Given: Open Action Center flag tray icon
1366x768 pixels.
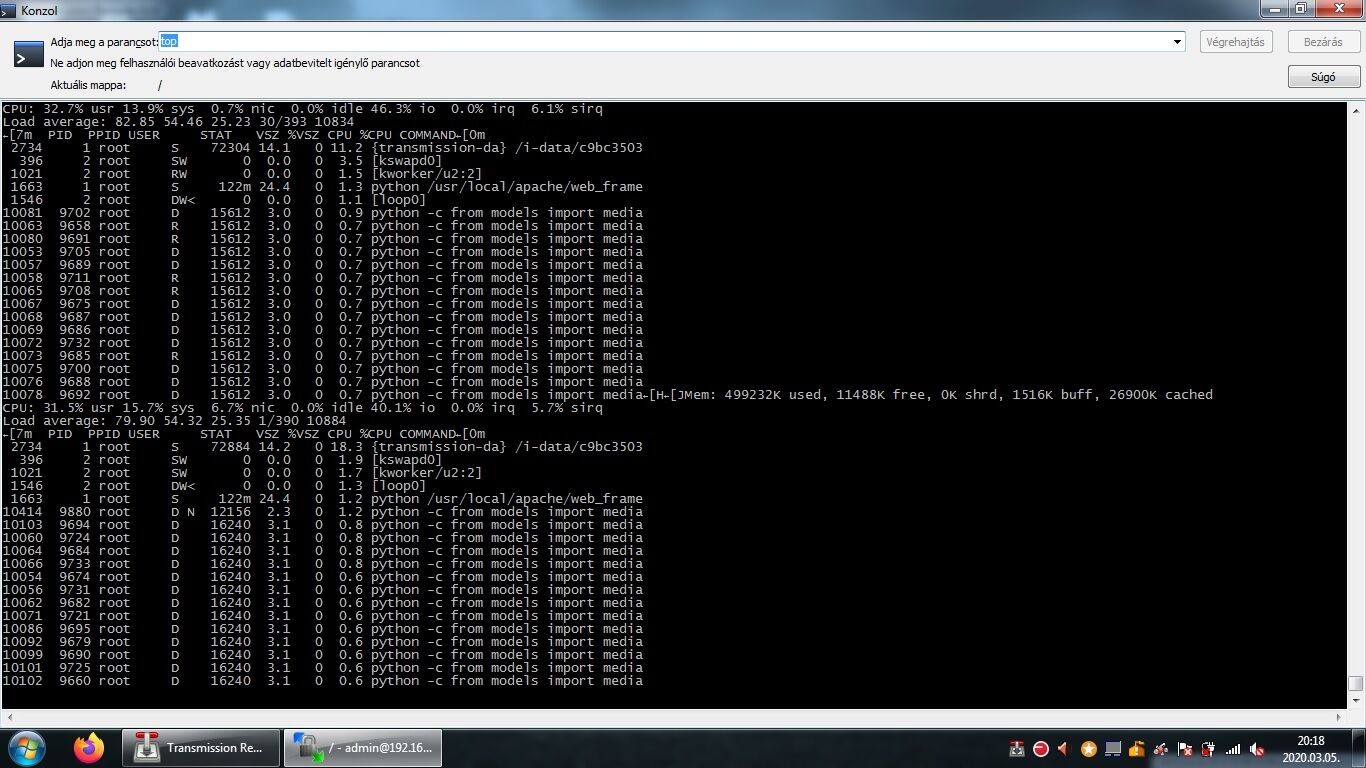Looking at the screenshot, I should [x=1185, y=748].
